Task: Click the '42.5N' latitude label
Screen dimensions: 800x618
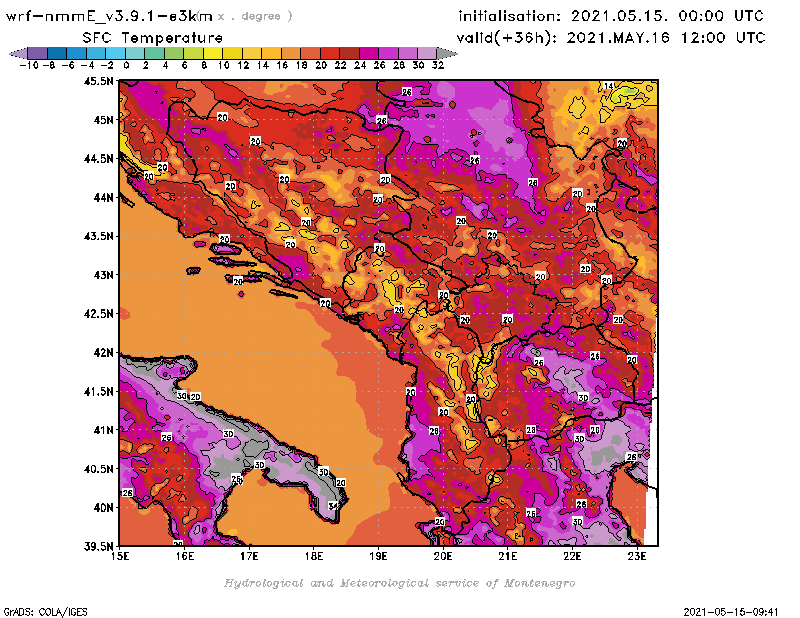Action: point(98,314)
